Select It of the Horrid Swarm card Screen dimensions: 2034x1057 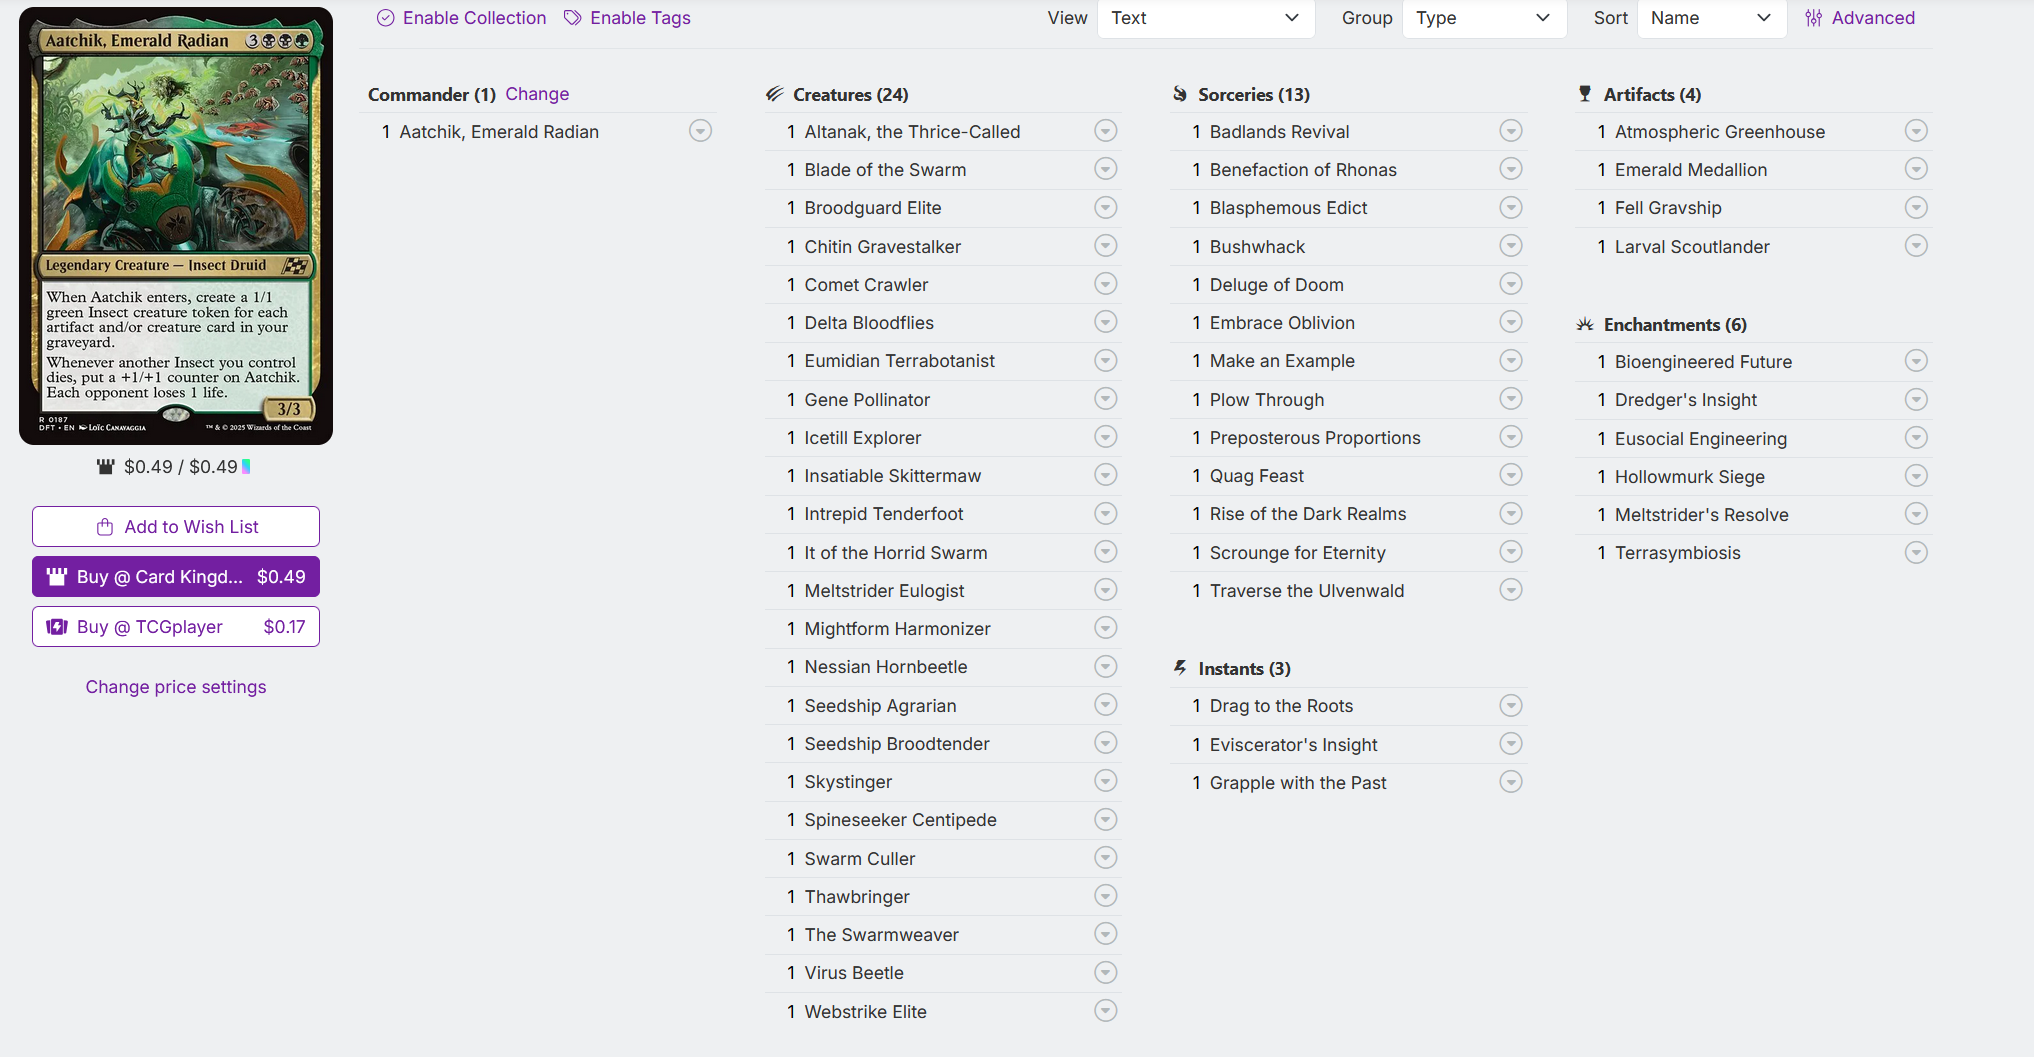click(x=896, y=553)
